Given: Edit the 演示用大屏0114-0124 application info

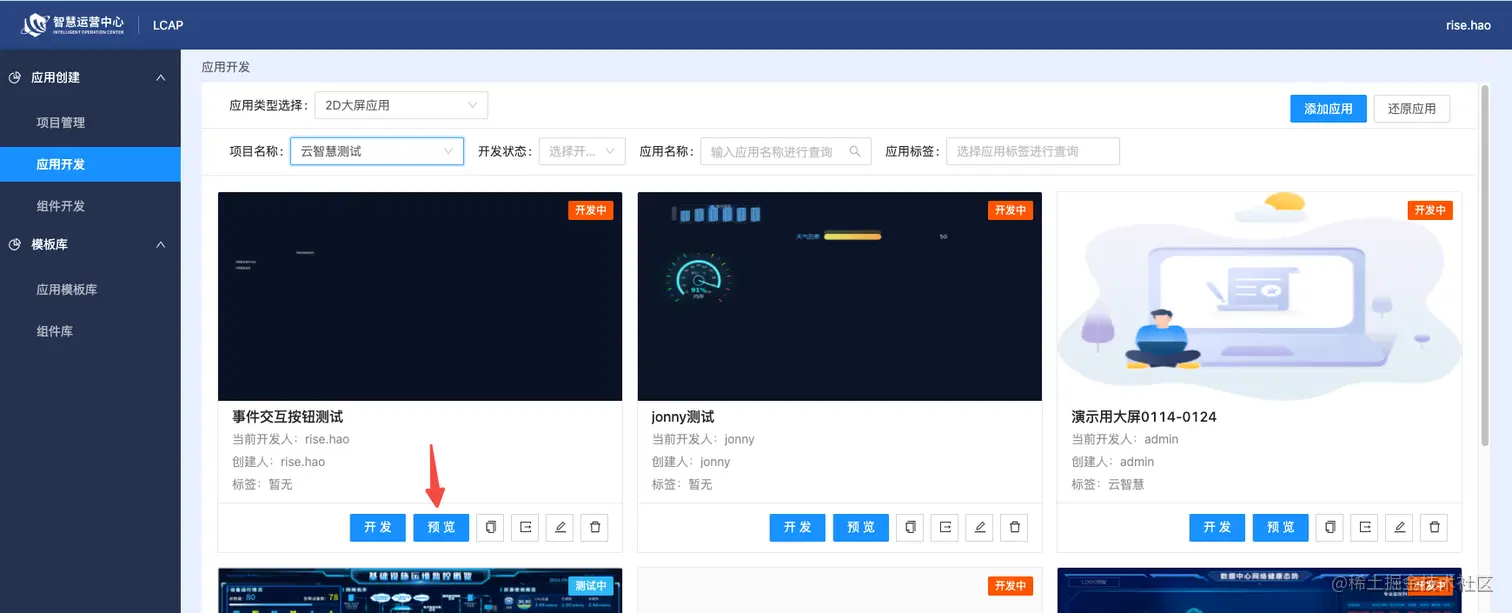Looking at the screenshot, I should pos(1400,527).
